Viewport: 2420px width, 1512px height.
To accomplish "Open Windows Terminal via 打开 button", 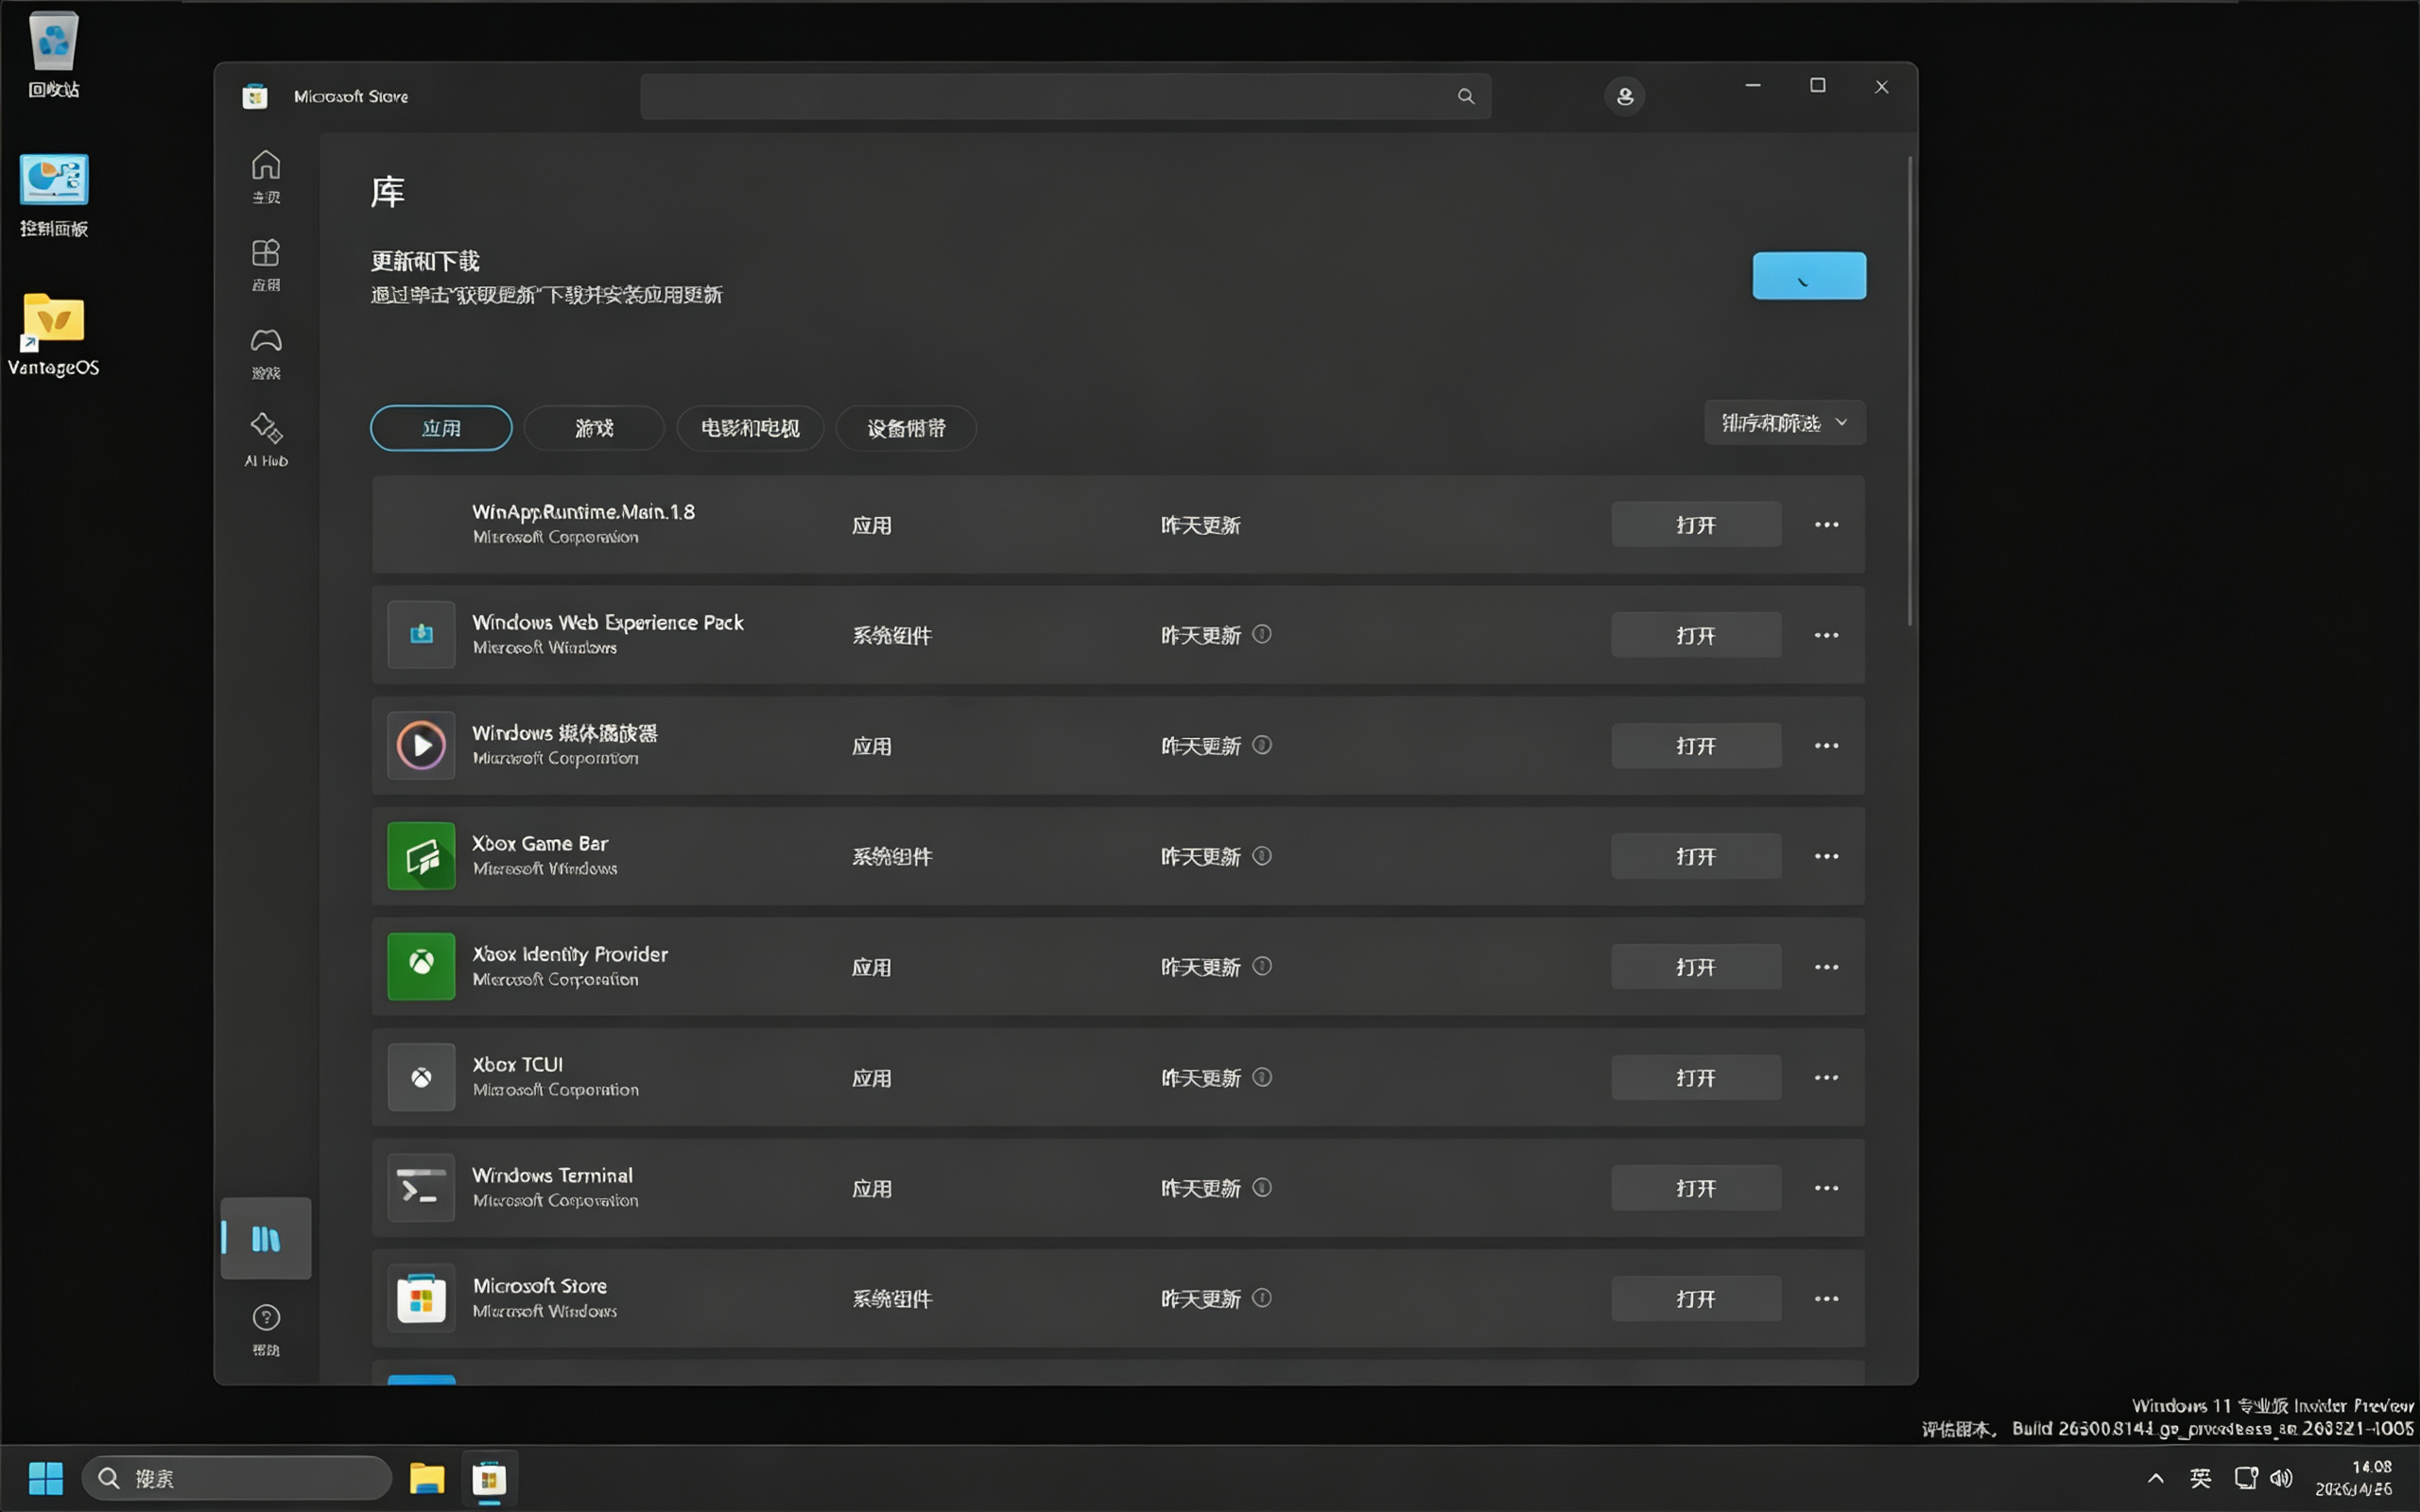I will pos(1696,1188).
